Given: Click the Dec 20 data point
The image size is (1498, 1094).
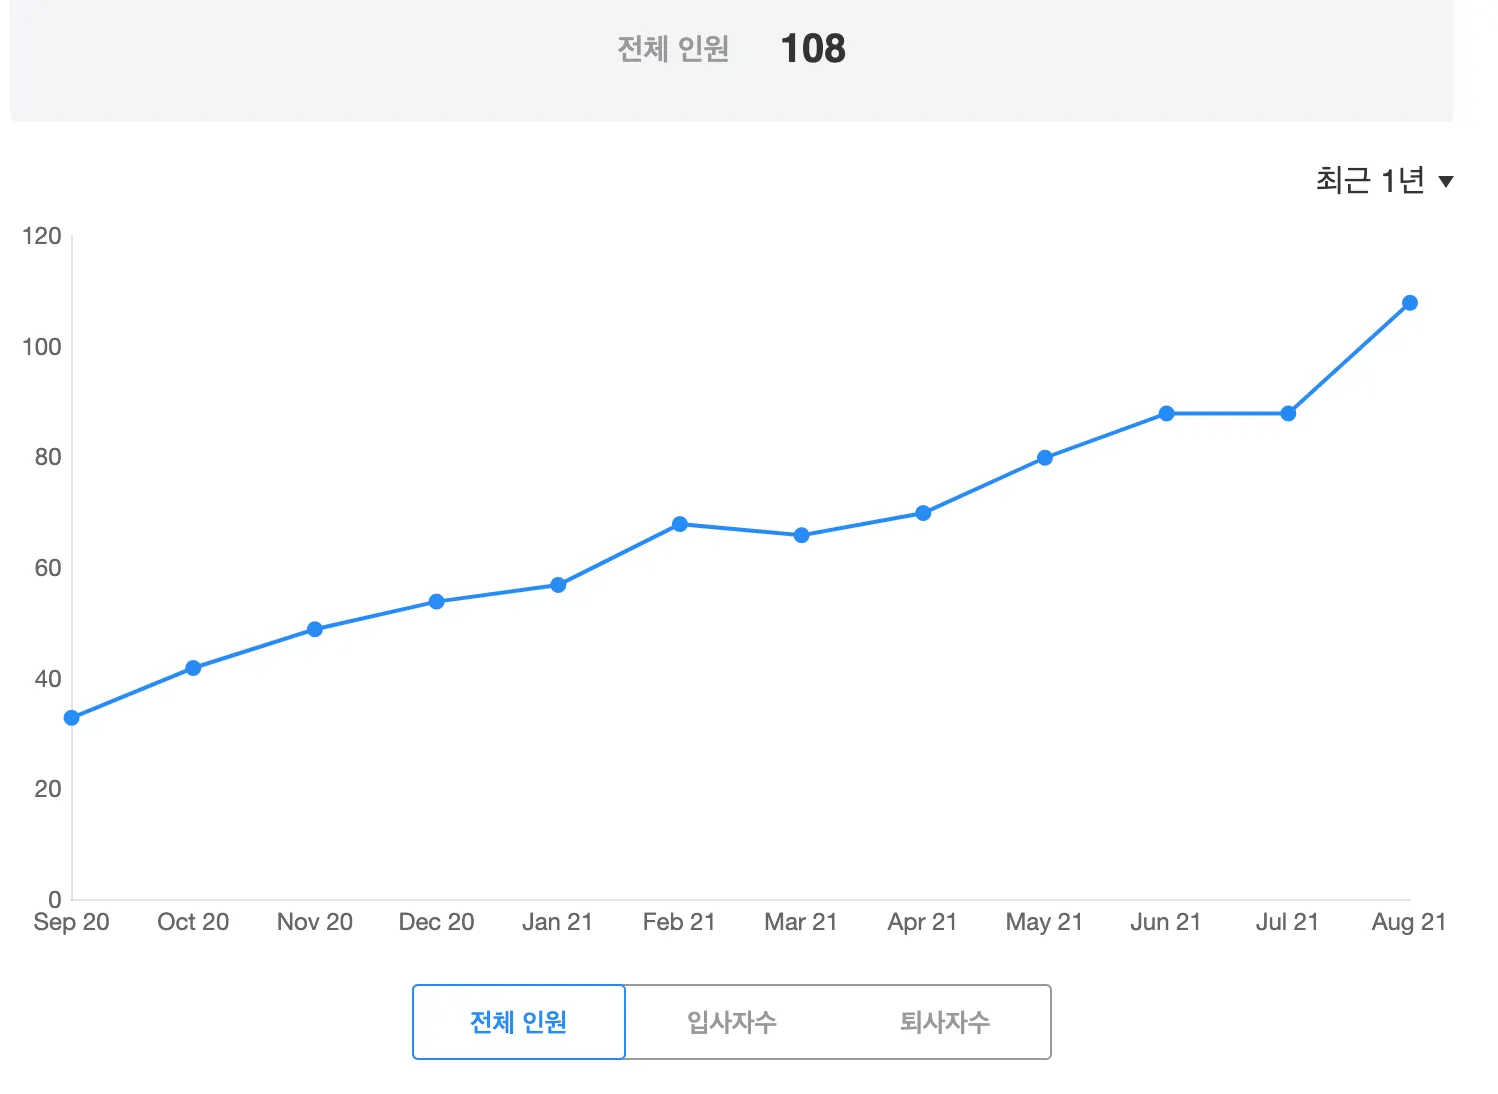Looking at the screenshot, I should tap(437, 602).
